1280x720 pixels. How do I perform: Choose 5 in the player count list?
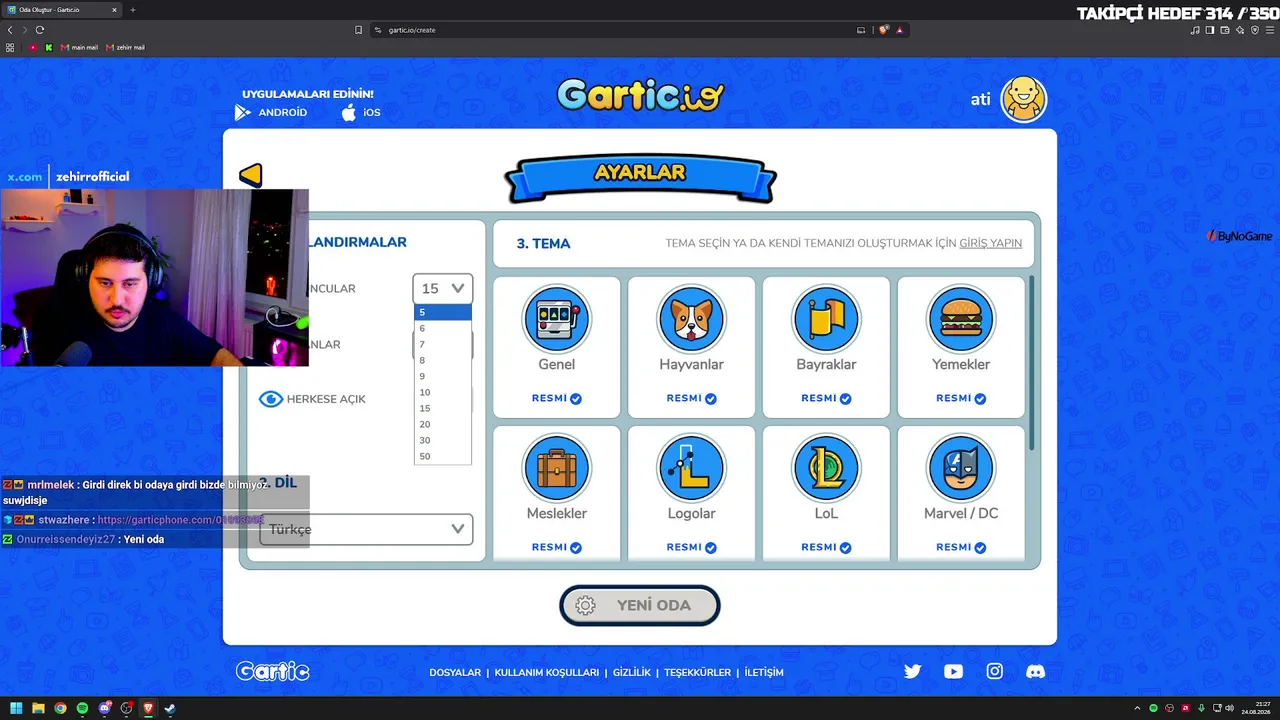coord(443,312)
